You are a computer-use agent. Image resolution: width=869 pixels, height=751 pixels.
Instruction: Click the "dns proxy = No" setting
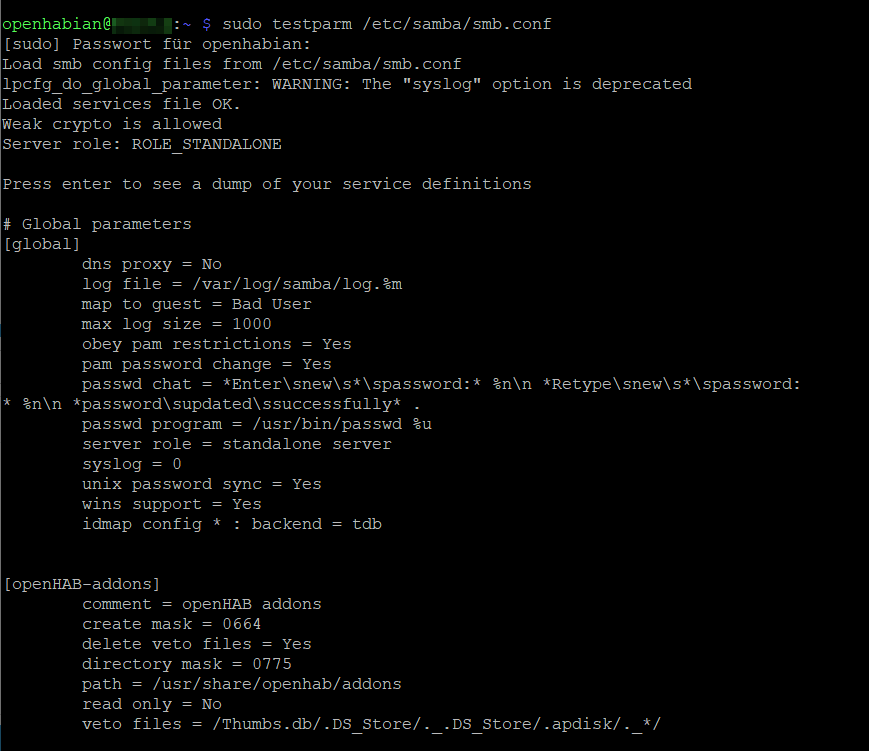(151, 264)
